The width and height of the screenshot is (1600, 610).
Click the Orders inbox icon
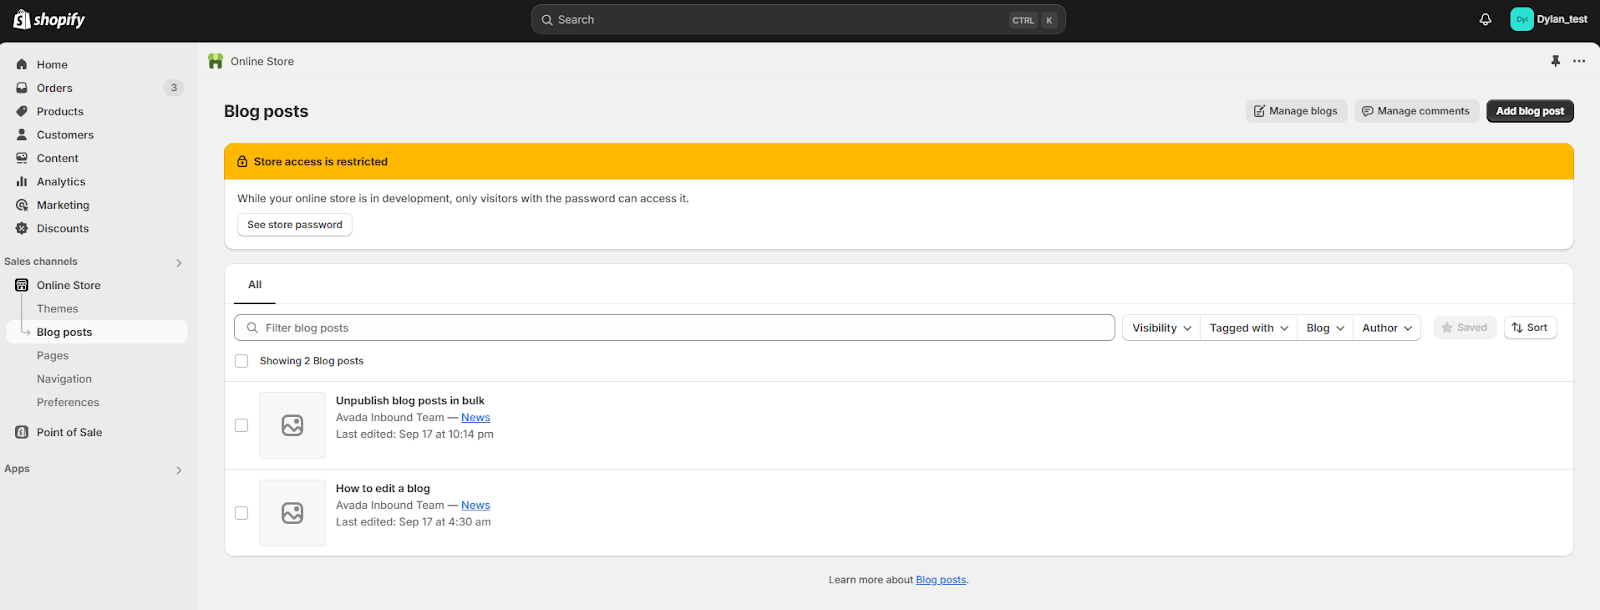tap(22, 88)
